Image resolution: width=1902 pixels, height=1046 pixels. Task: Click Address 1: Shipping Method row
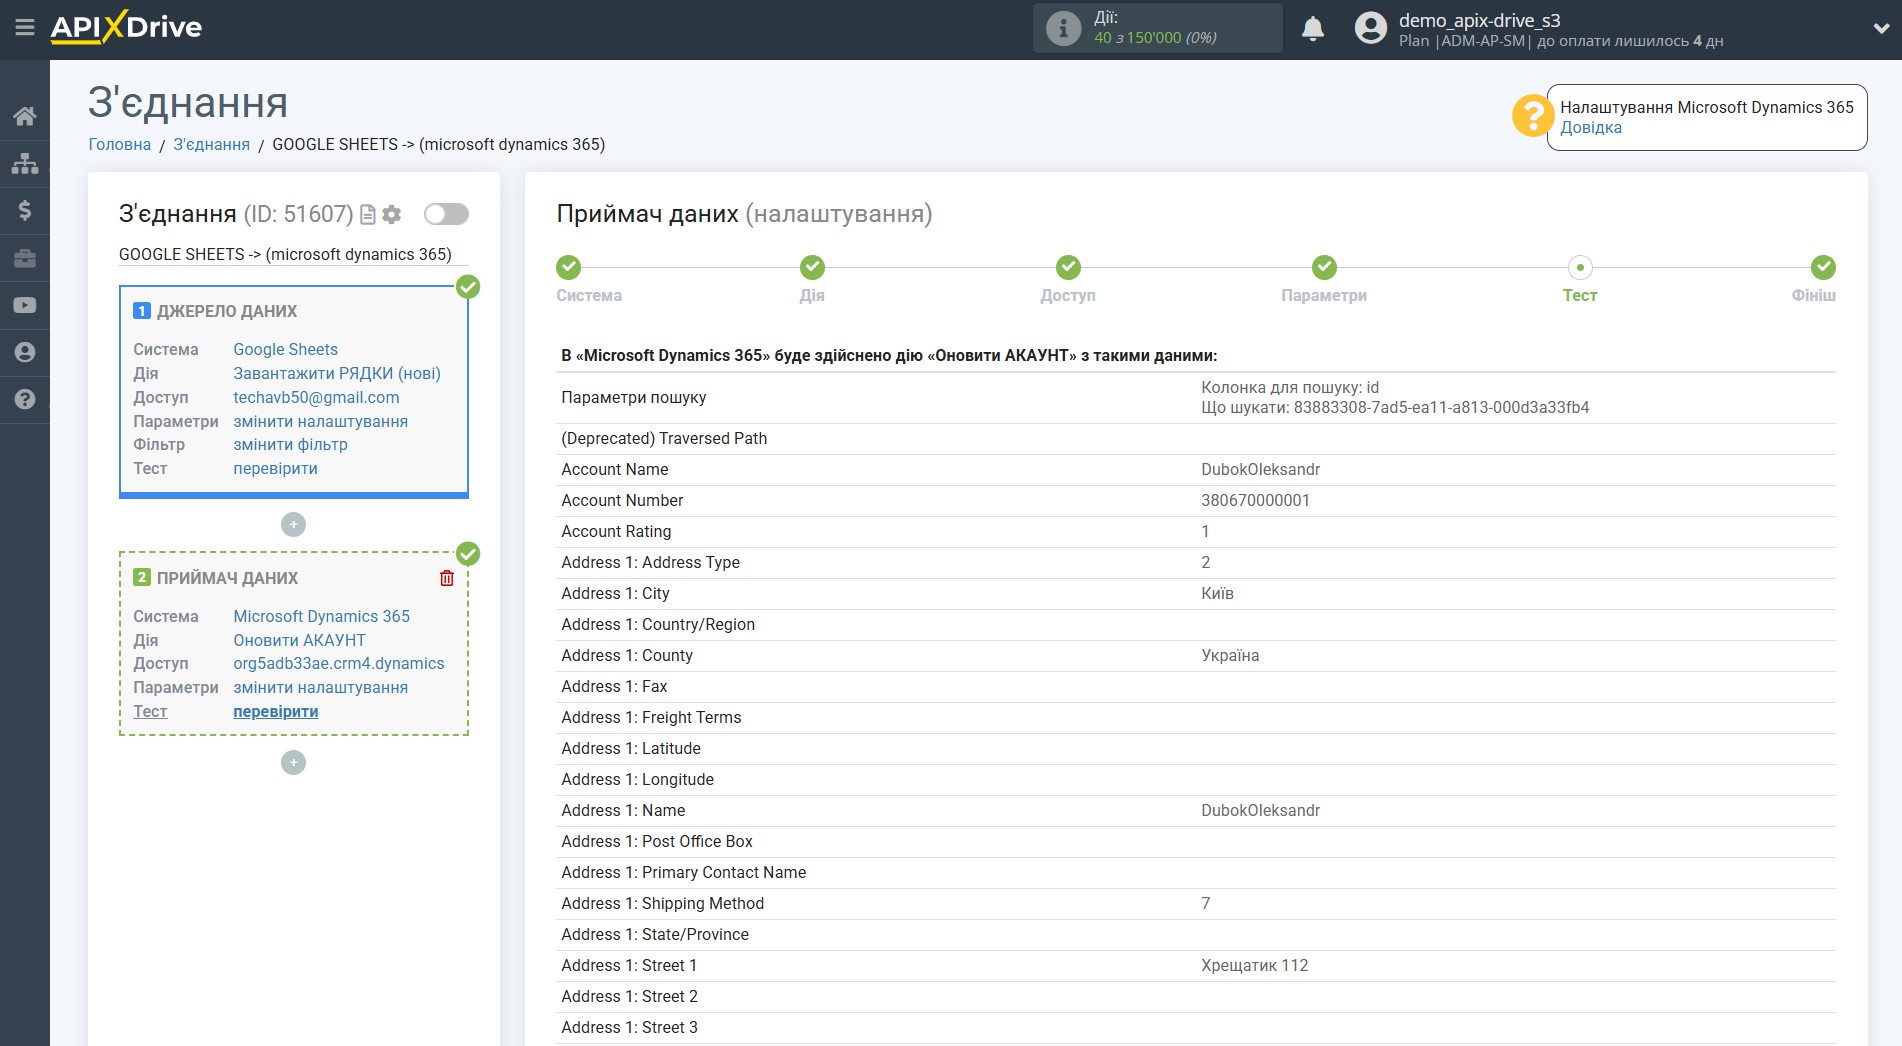1196,903
